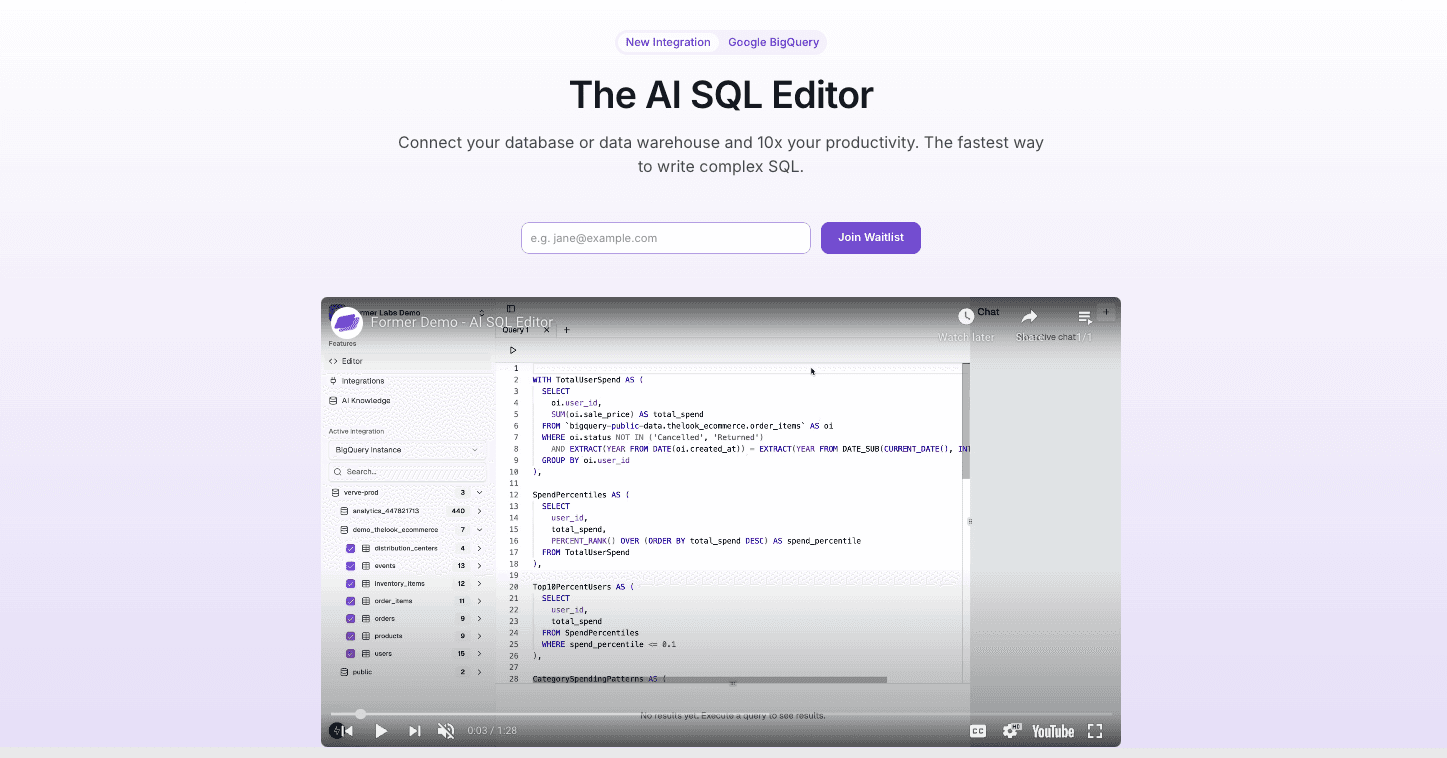Uncheck the order_items table checkbox
This screenshot has width=1447, height=758.
coord(351,601)
